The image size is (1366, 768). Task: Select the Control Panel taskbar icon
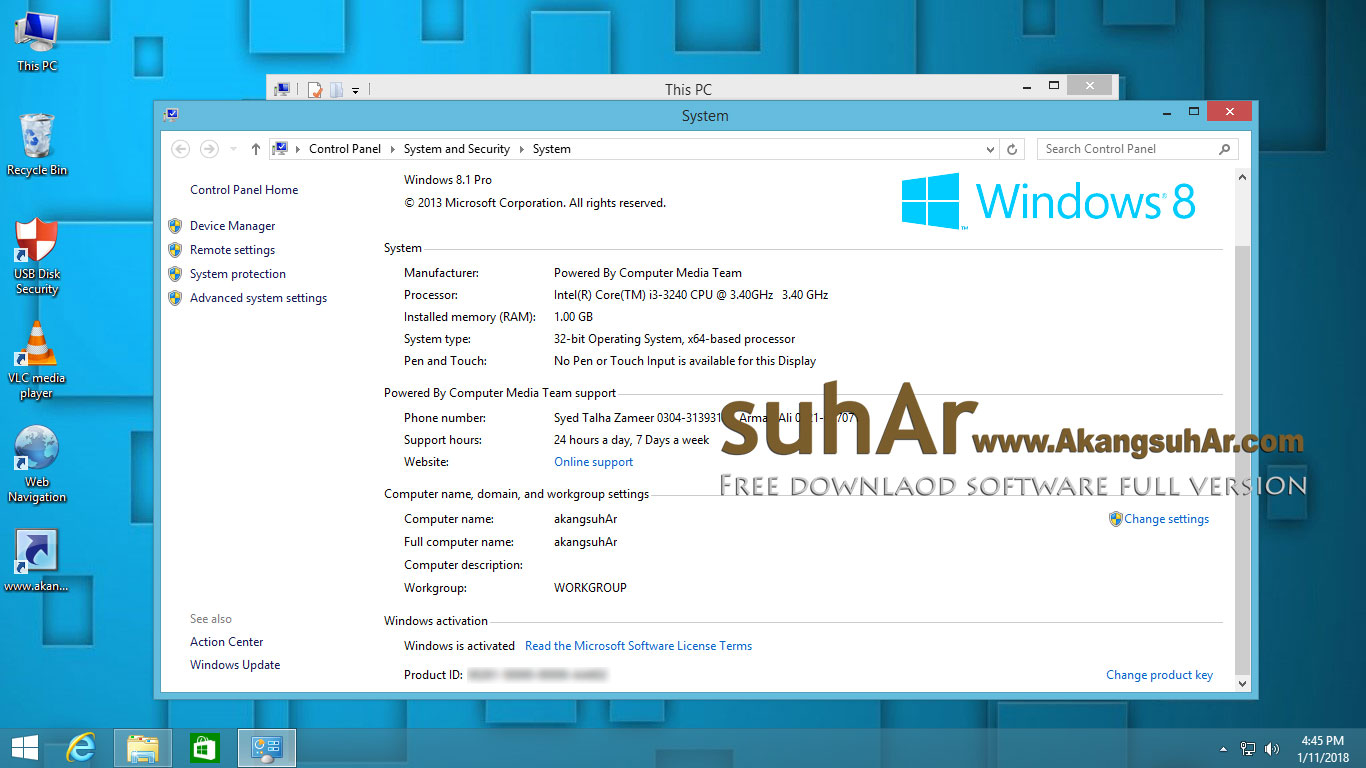click(267, 748)
